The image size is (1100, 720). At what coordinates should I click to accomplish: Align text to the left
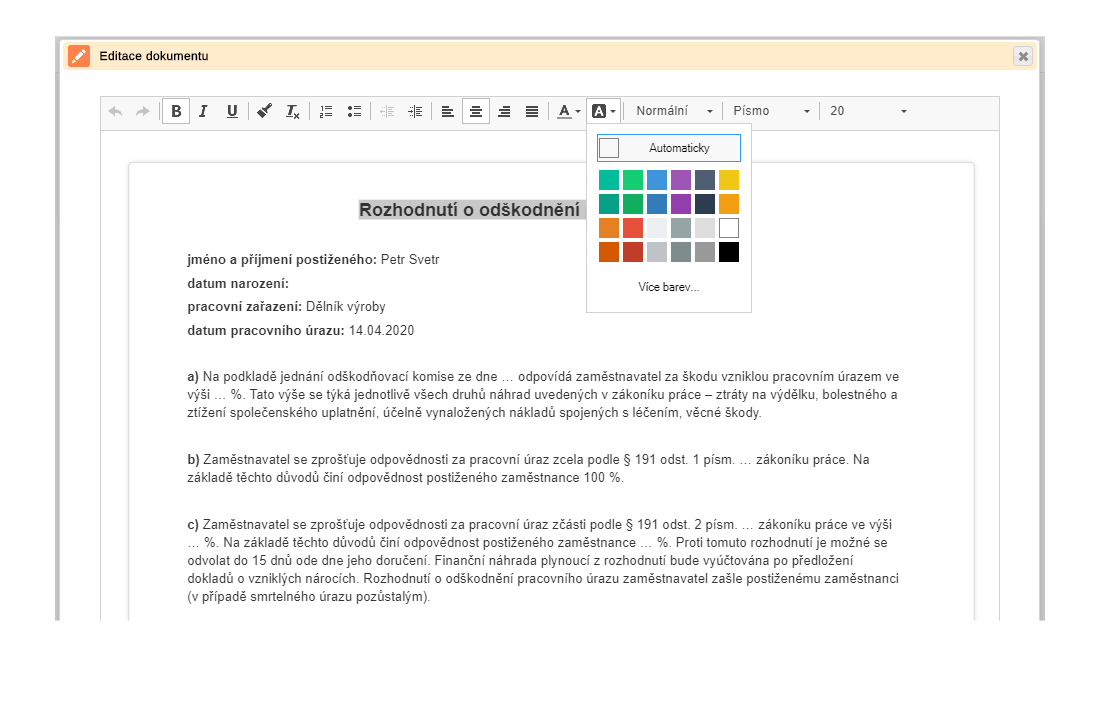tap(447, 111)
